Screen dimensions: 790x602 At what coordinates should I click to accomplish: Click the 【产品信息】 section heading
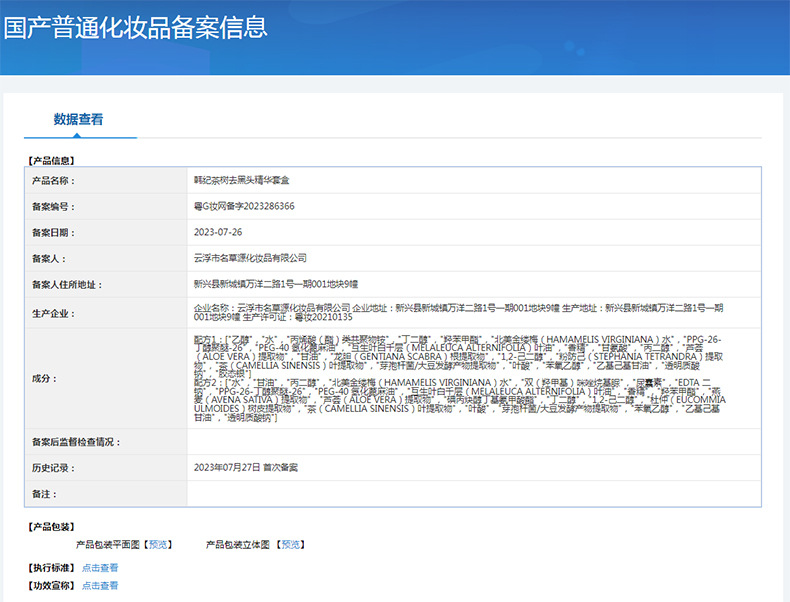point(50,160)
